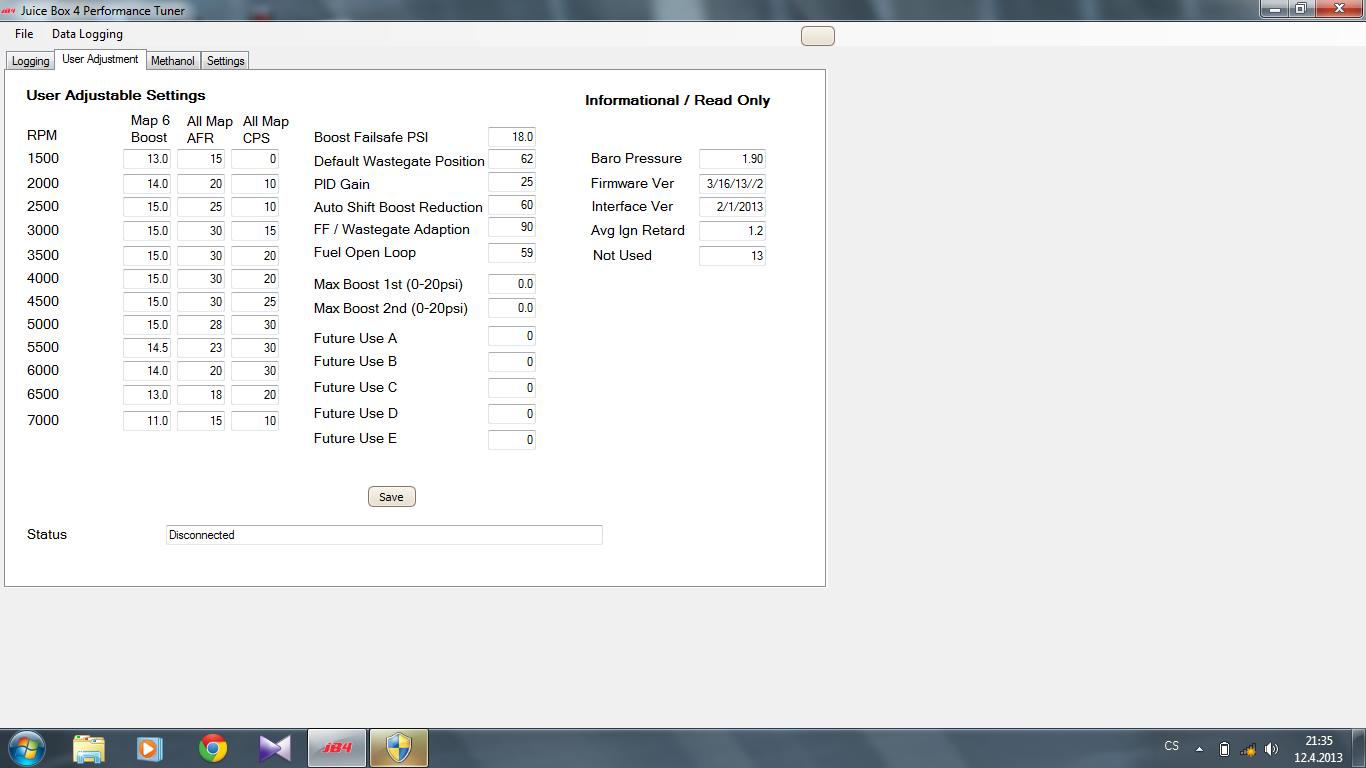
Task: Click the Future Use D field
Action: (x=512, y=414)
